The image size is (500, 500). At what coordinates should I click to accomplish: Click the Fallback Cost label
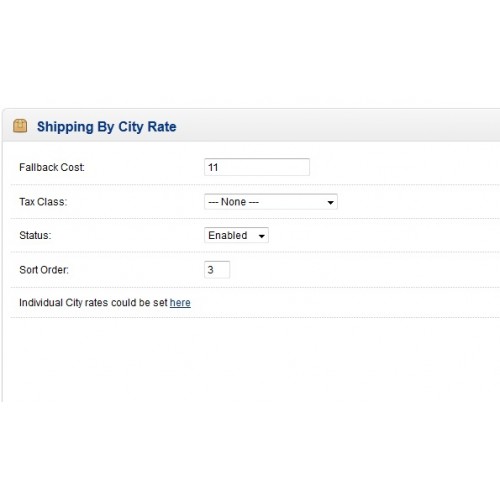tap(52, 167)
